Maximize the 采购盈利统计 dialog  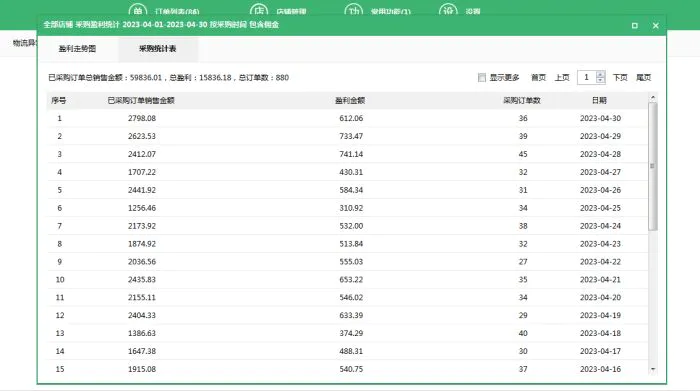pos(634,25)
